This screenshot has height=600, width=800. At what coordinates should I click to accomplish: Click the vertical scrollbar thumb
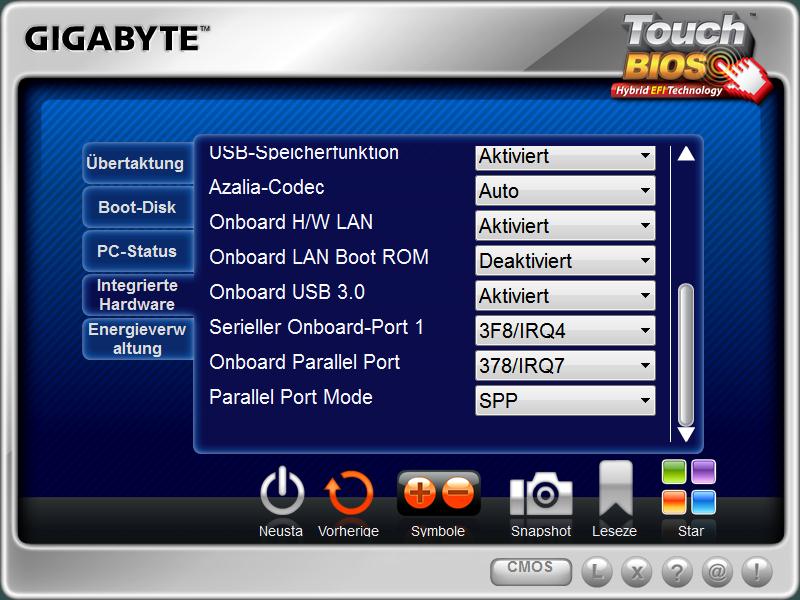686,355
